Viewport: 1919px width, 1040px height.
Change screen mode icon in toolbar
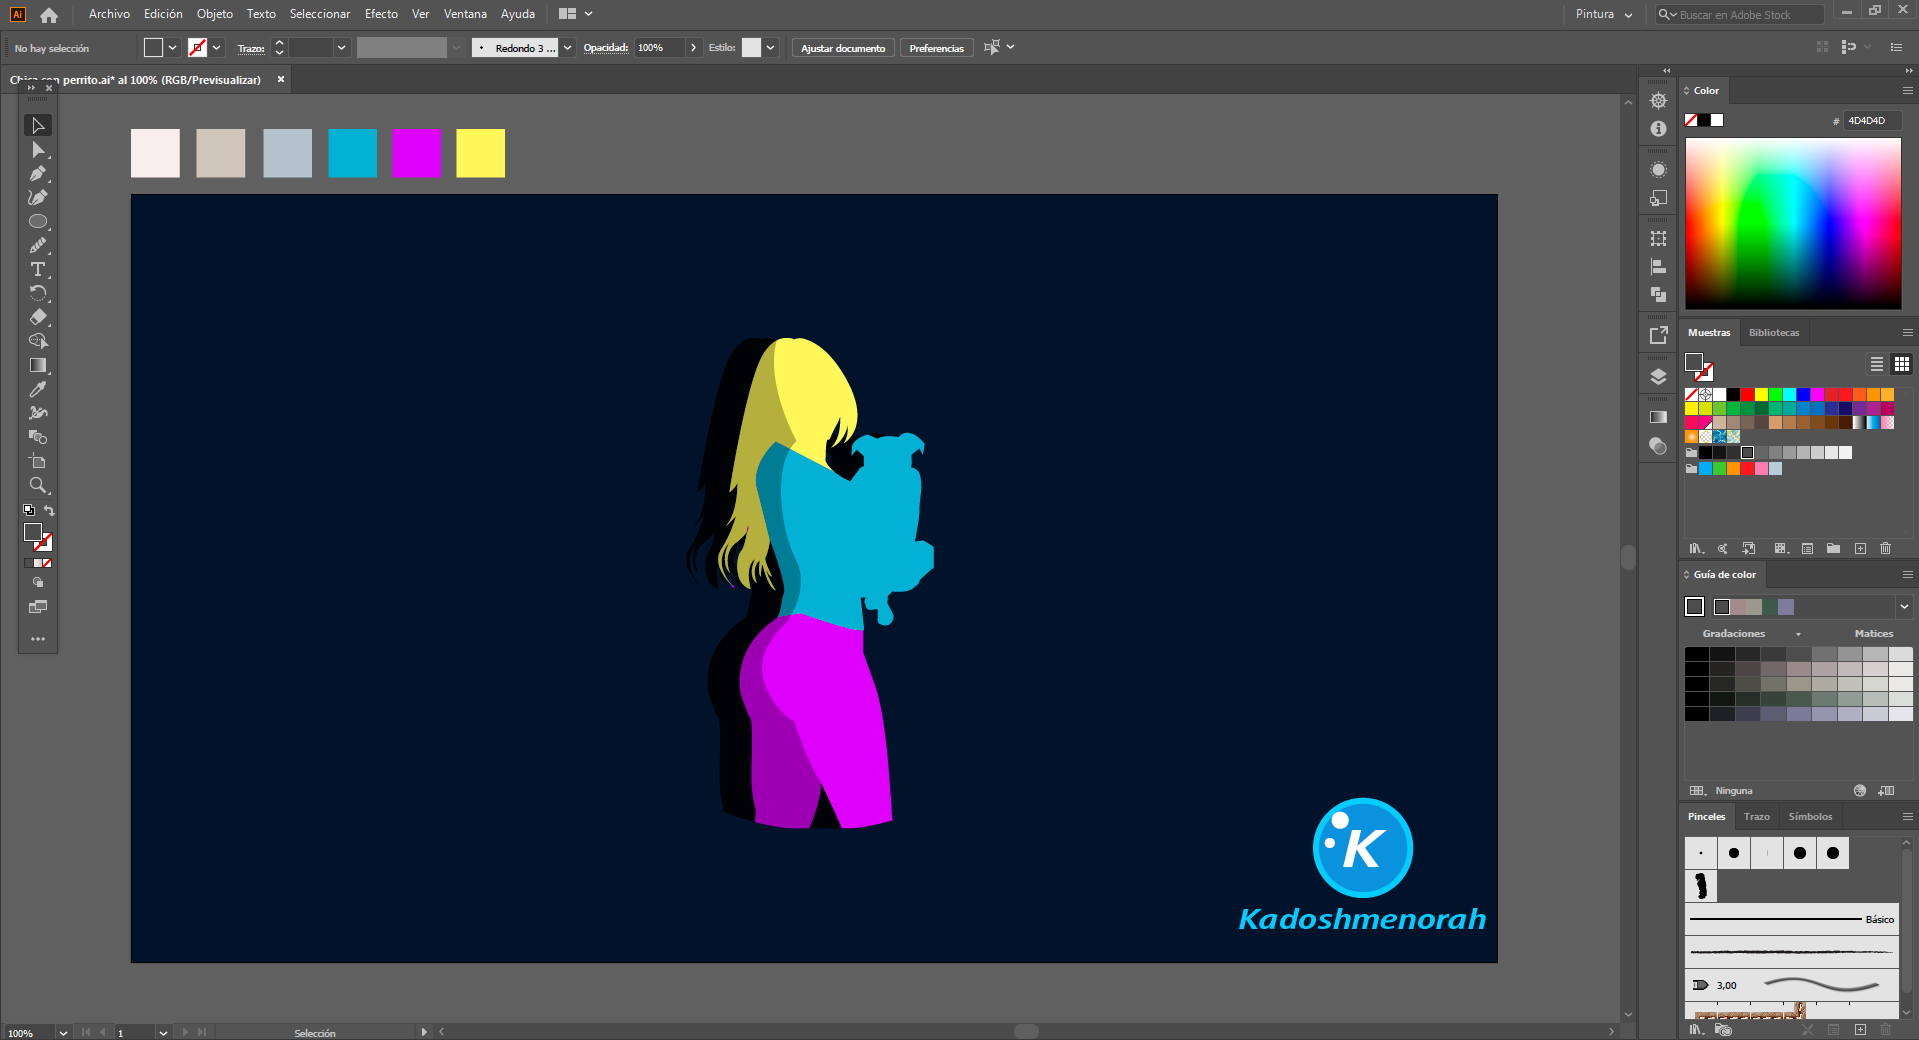pyautogui.click(x=38, y=607)
